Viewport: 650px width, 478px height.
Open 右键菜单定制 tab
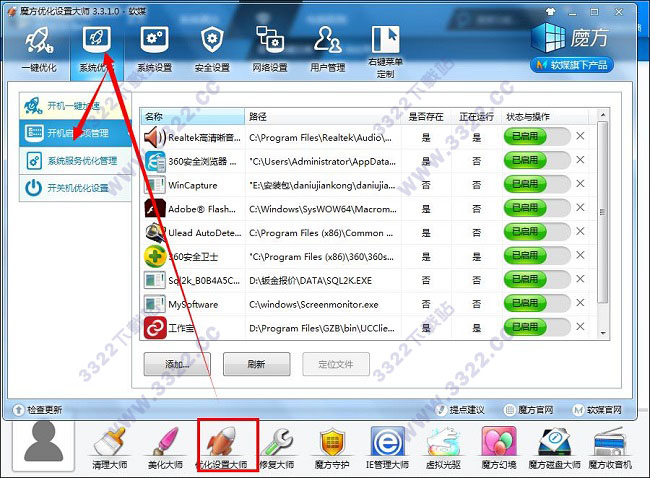(x=386, y=52)
